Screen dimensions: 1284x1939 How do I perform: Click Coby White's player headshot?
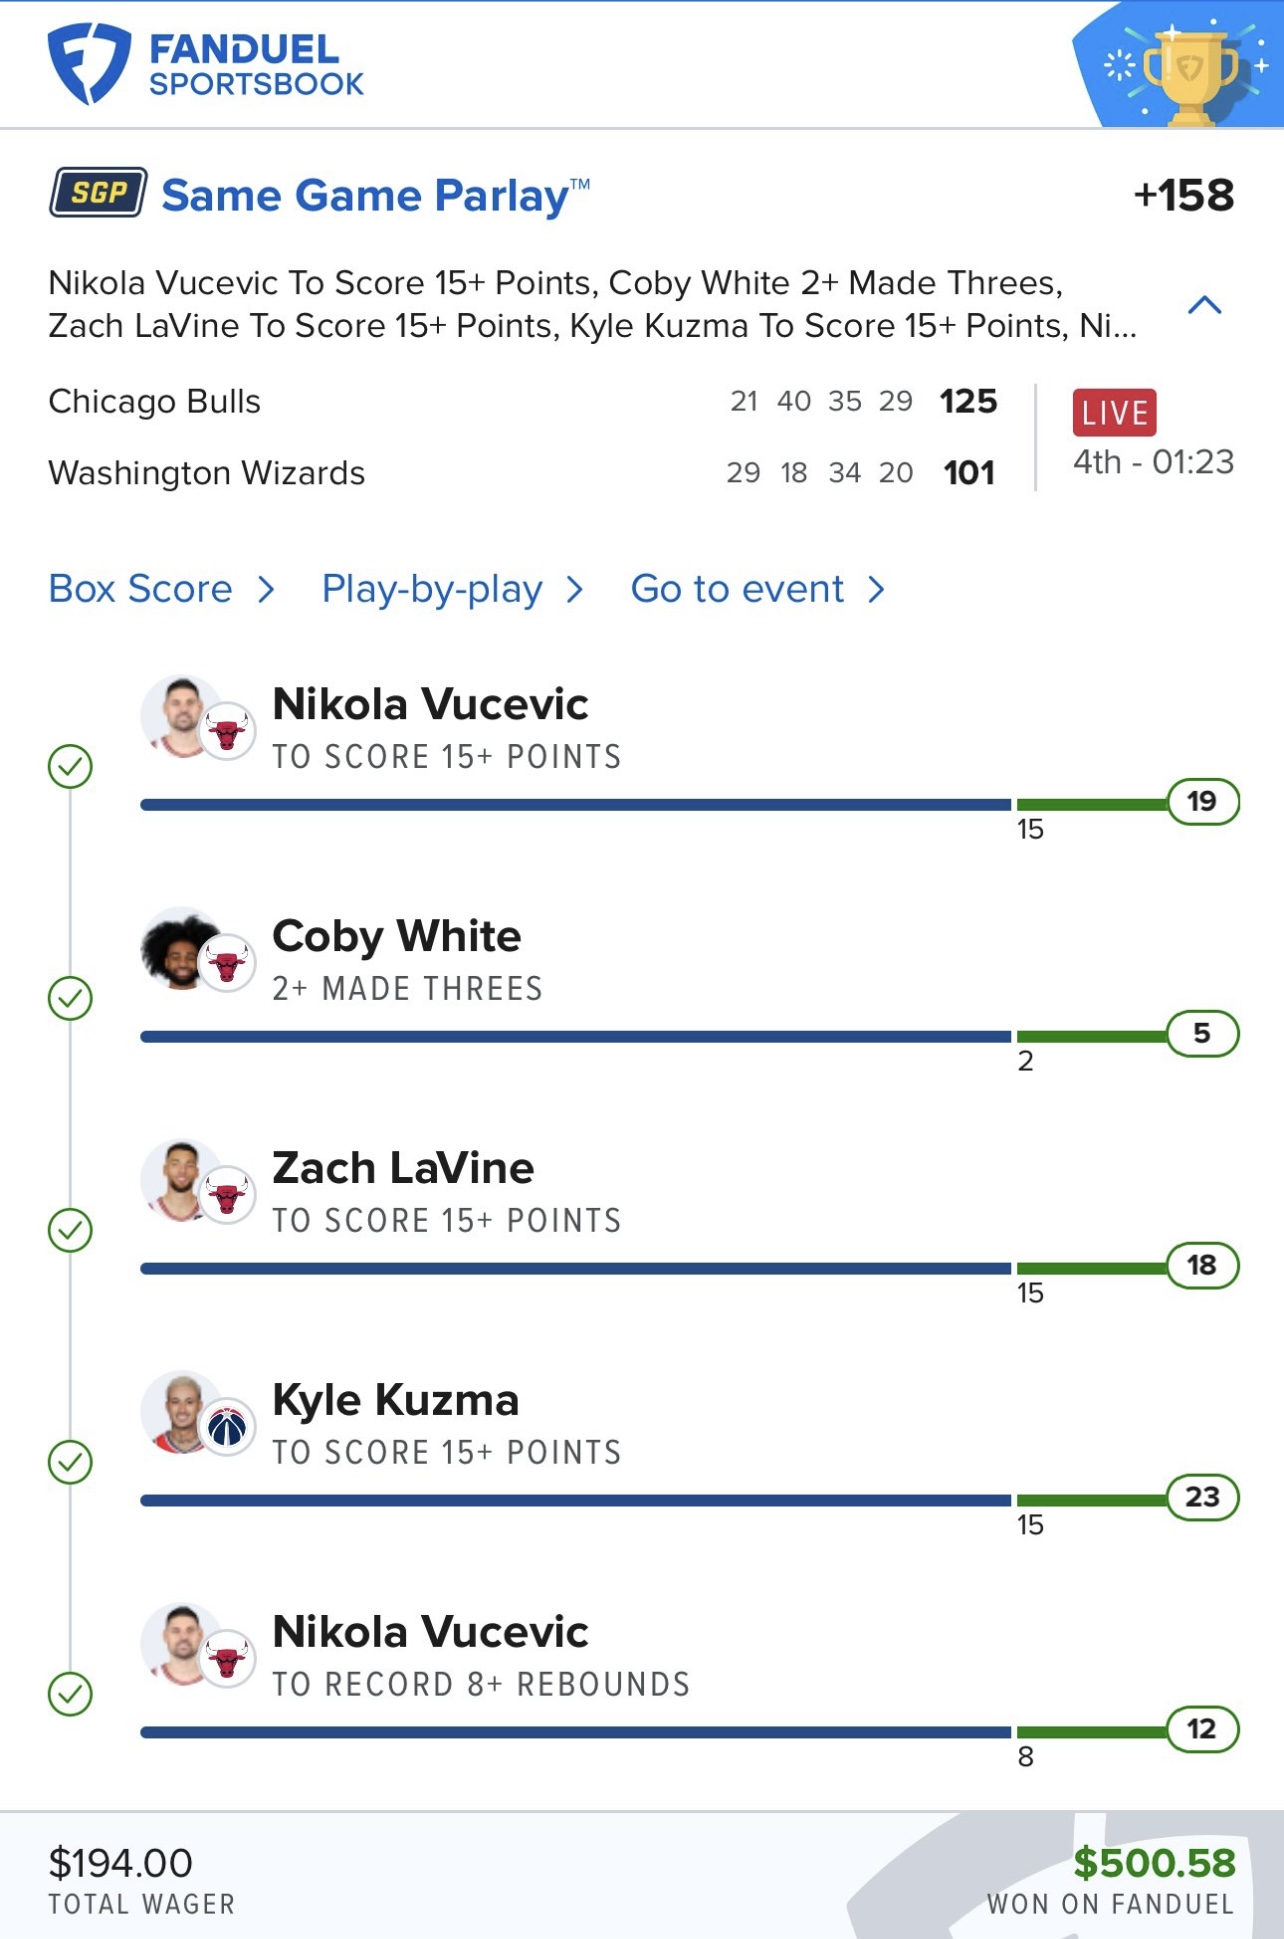(x=178, y=948)
